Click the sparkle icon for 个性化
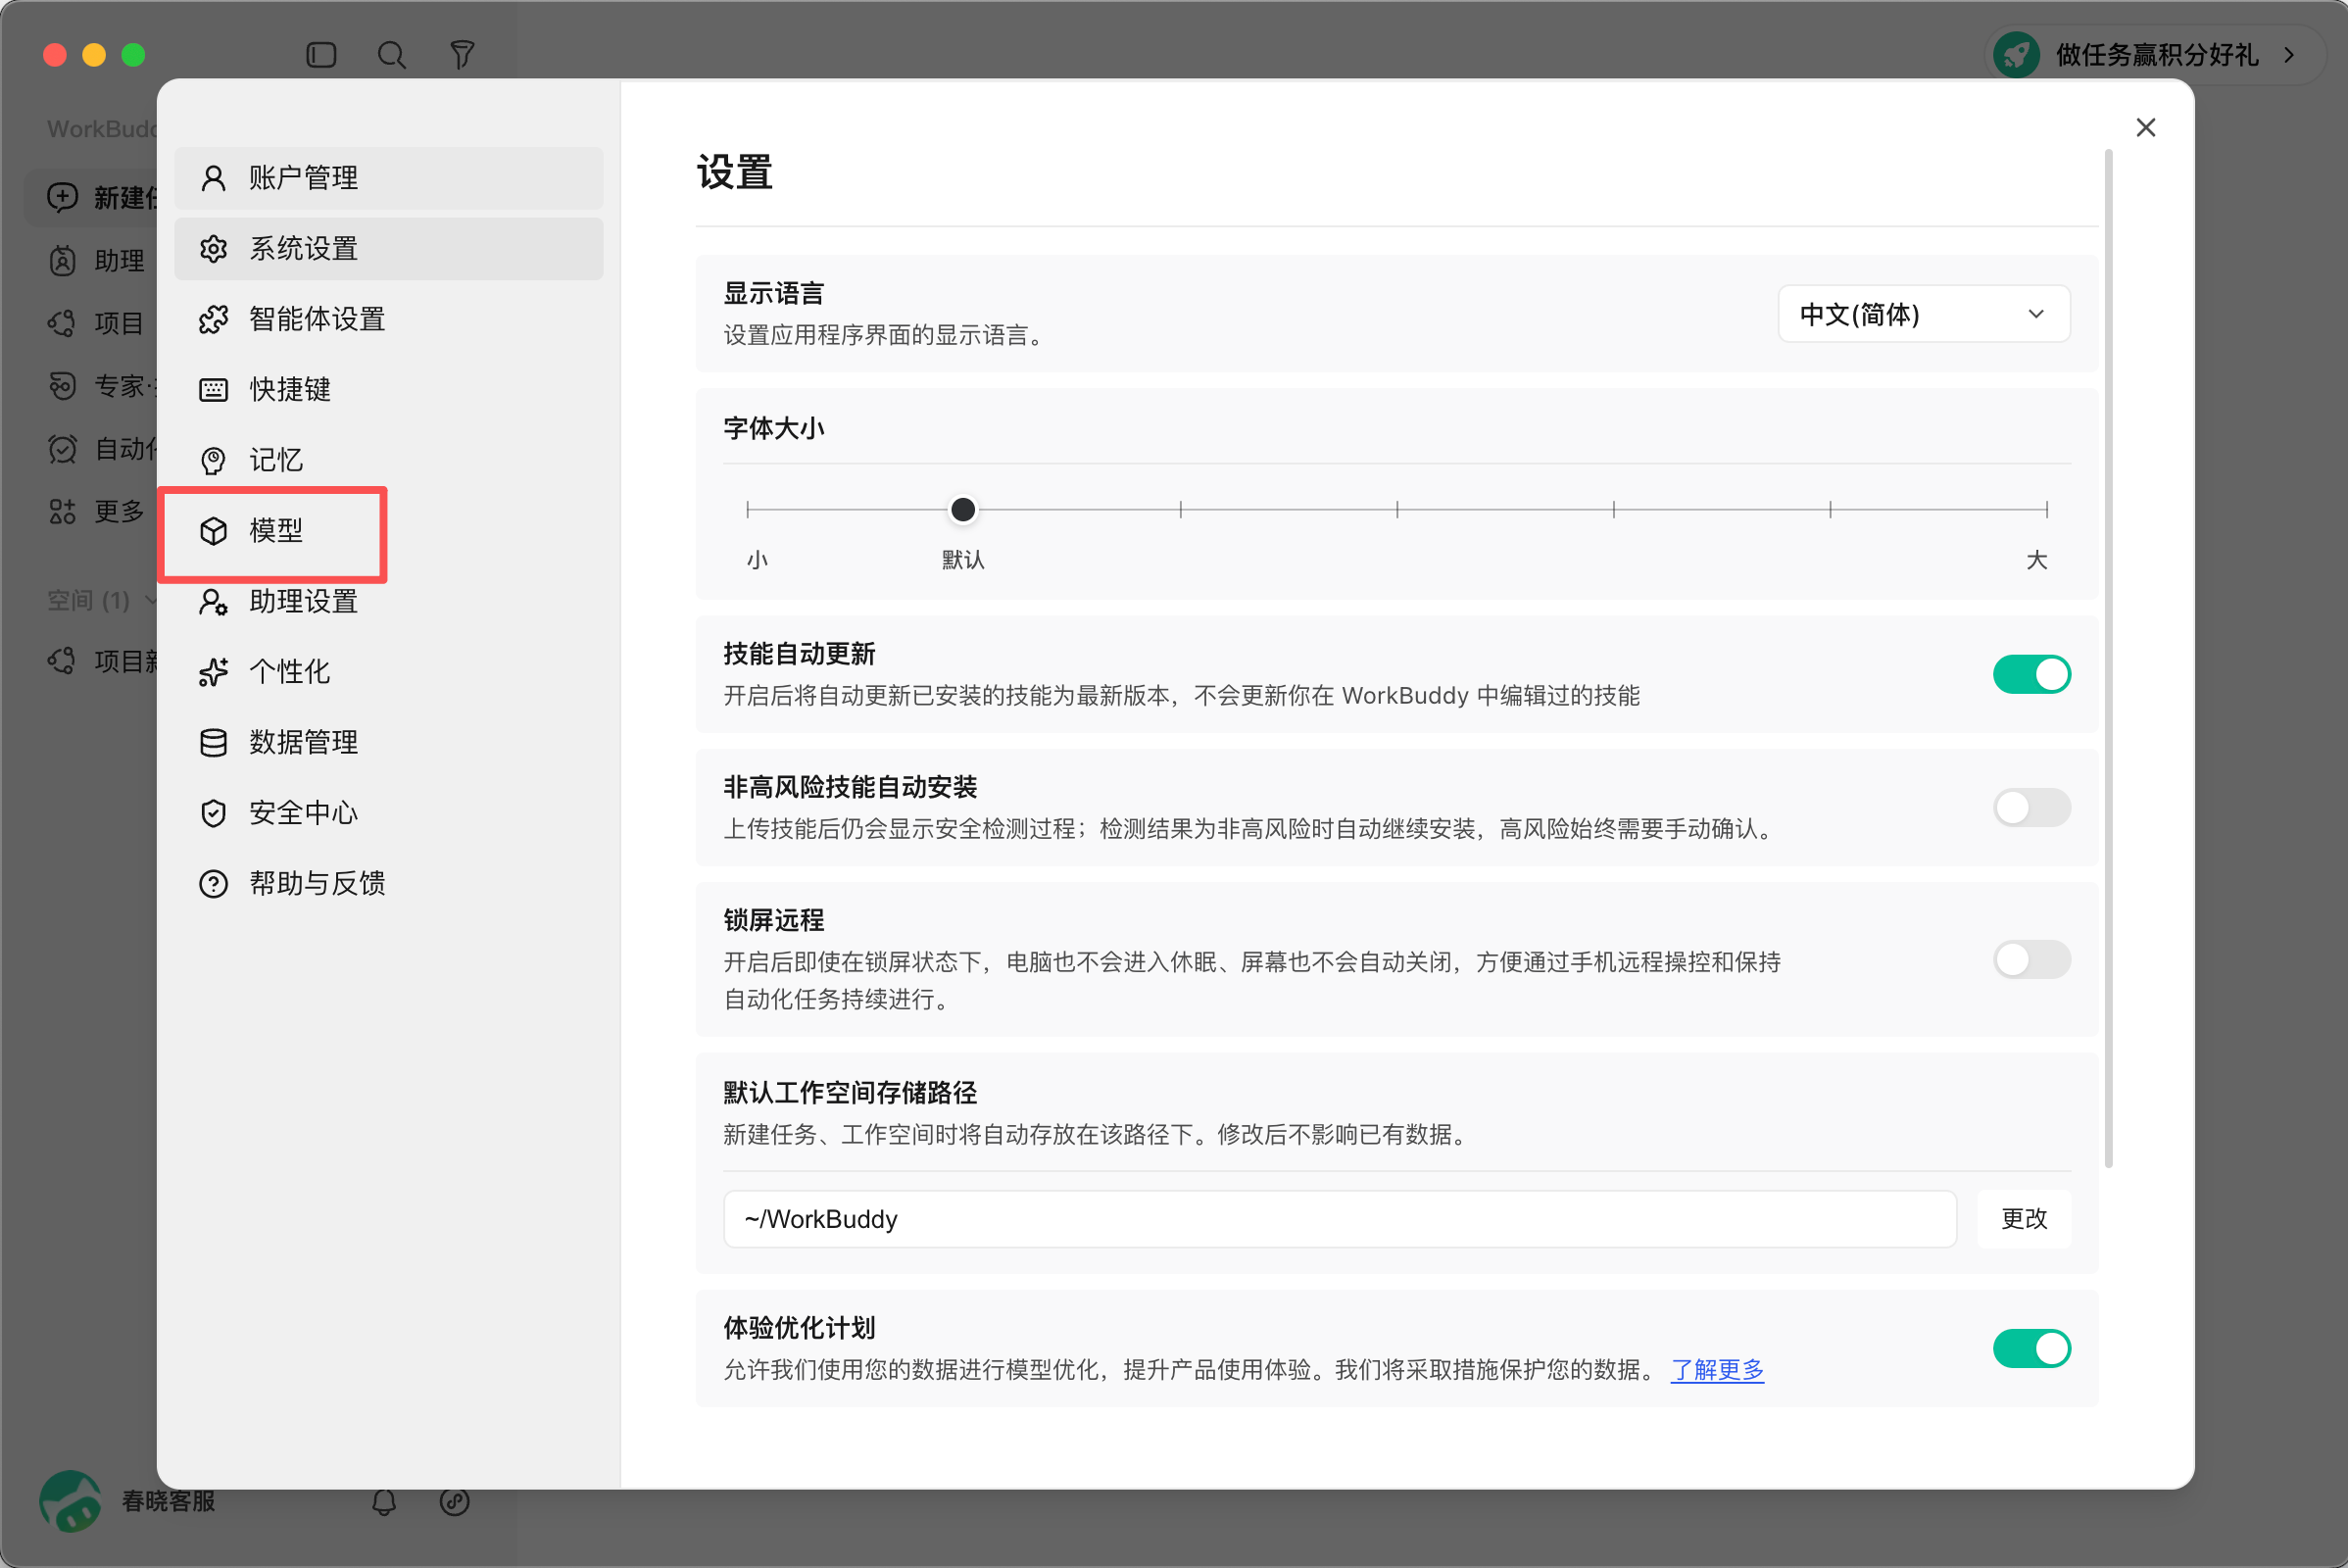The width and height of the screenshot is (2348, 1568). [213, 672]
